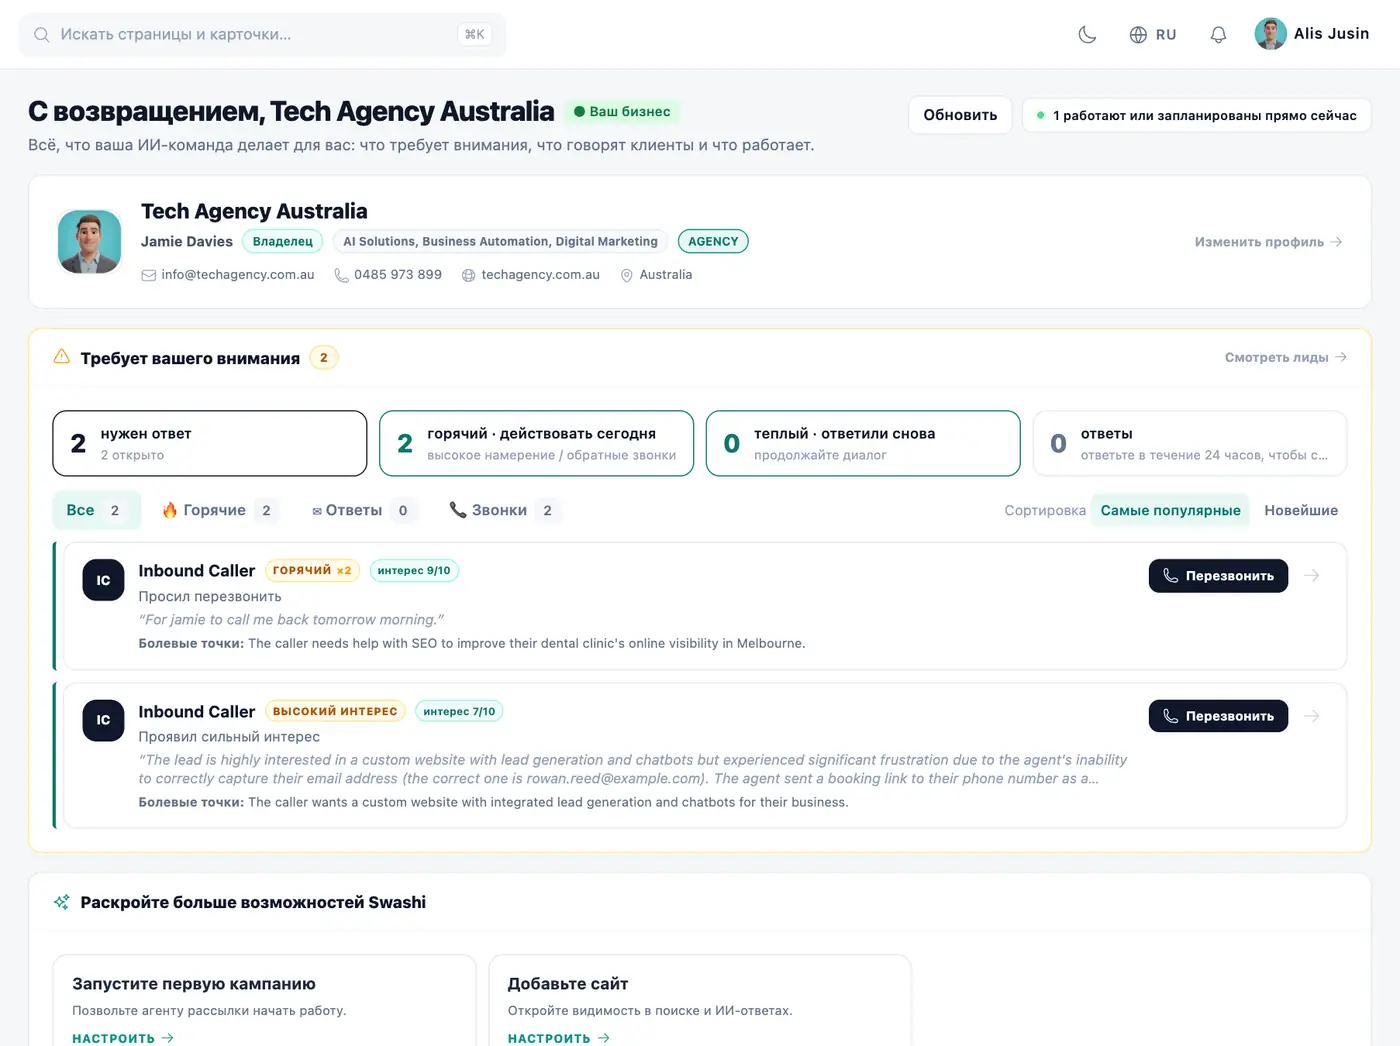Click the интерес 7/10 badge
The width and height of the screenshot is (1400, 1046).
pyautogui.click(x=459, y=712)
